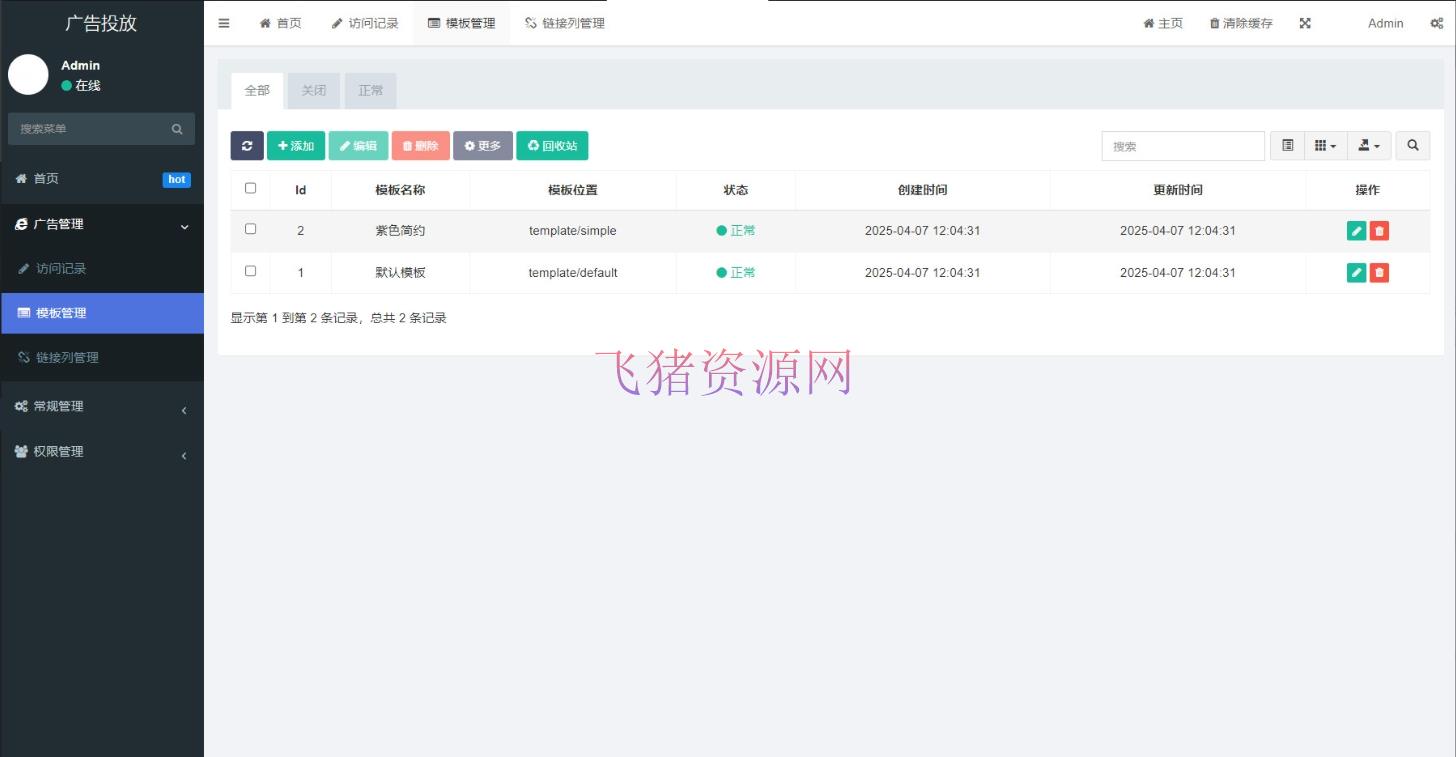This screenshot has height=757, width=1456.
Task: Sort by the Id column header
Action: point(300,190)
